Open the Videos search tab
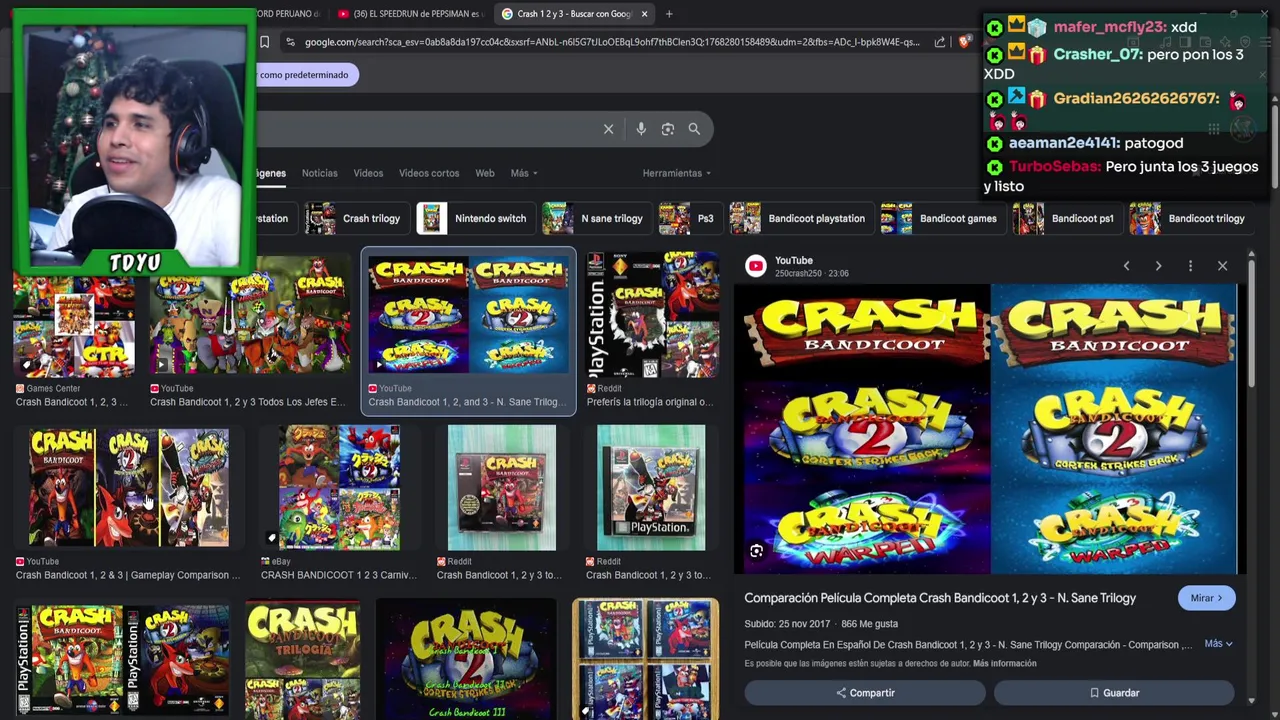1280x720 pixels. [368, 173]
